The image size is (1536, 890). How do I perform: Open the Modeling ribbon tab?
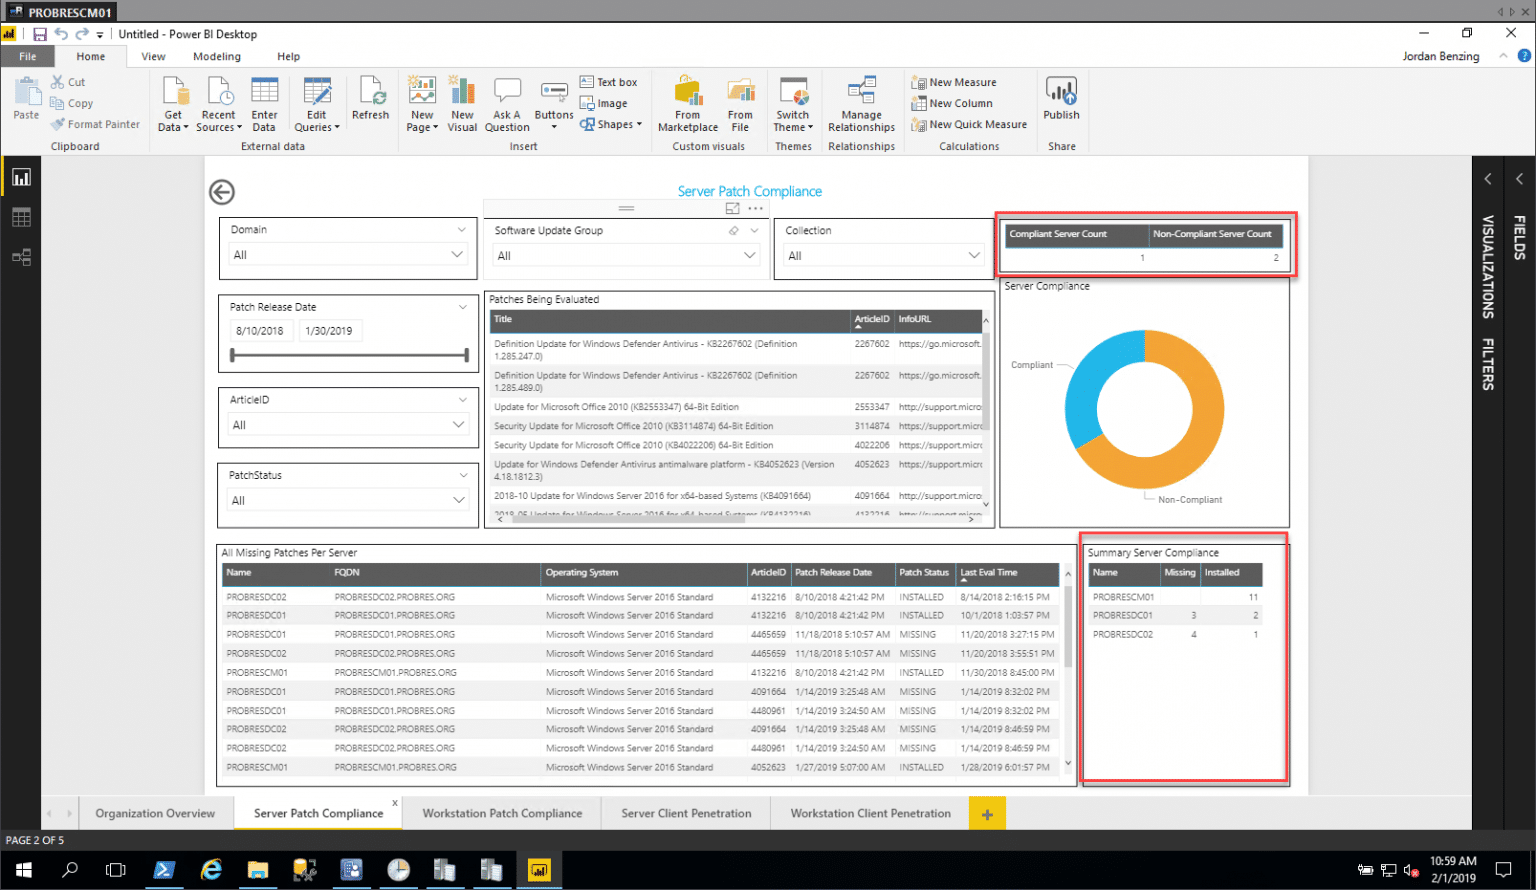(x=216, y=56)
